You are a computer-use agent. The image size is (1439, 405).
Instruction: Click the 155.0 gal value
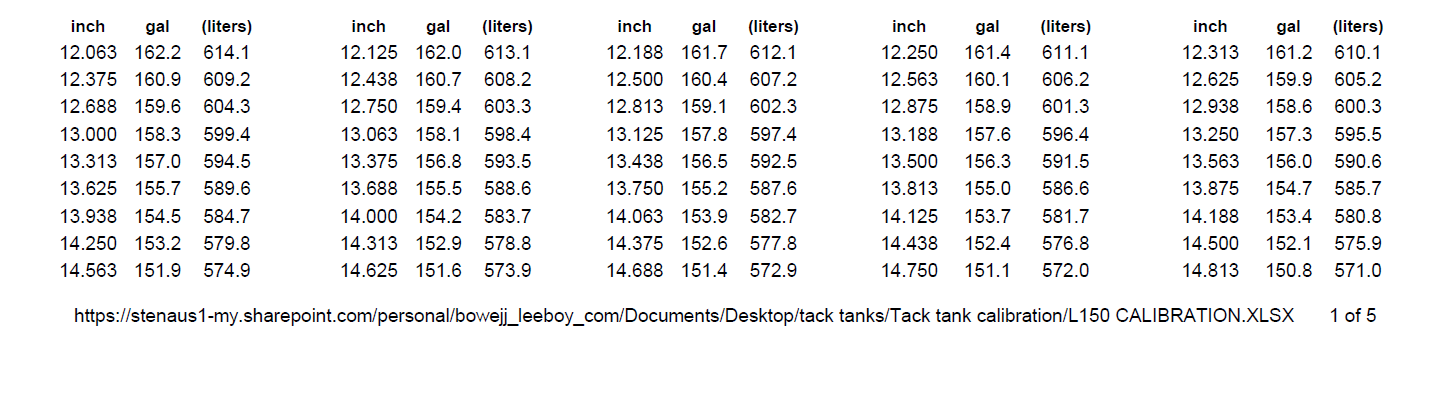click(x=988, y=188)
